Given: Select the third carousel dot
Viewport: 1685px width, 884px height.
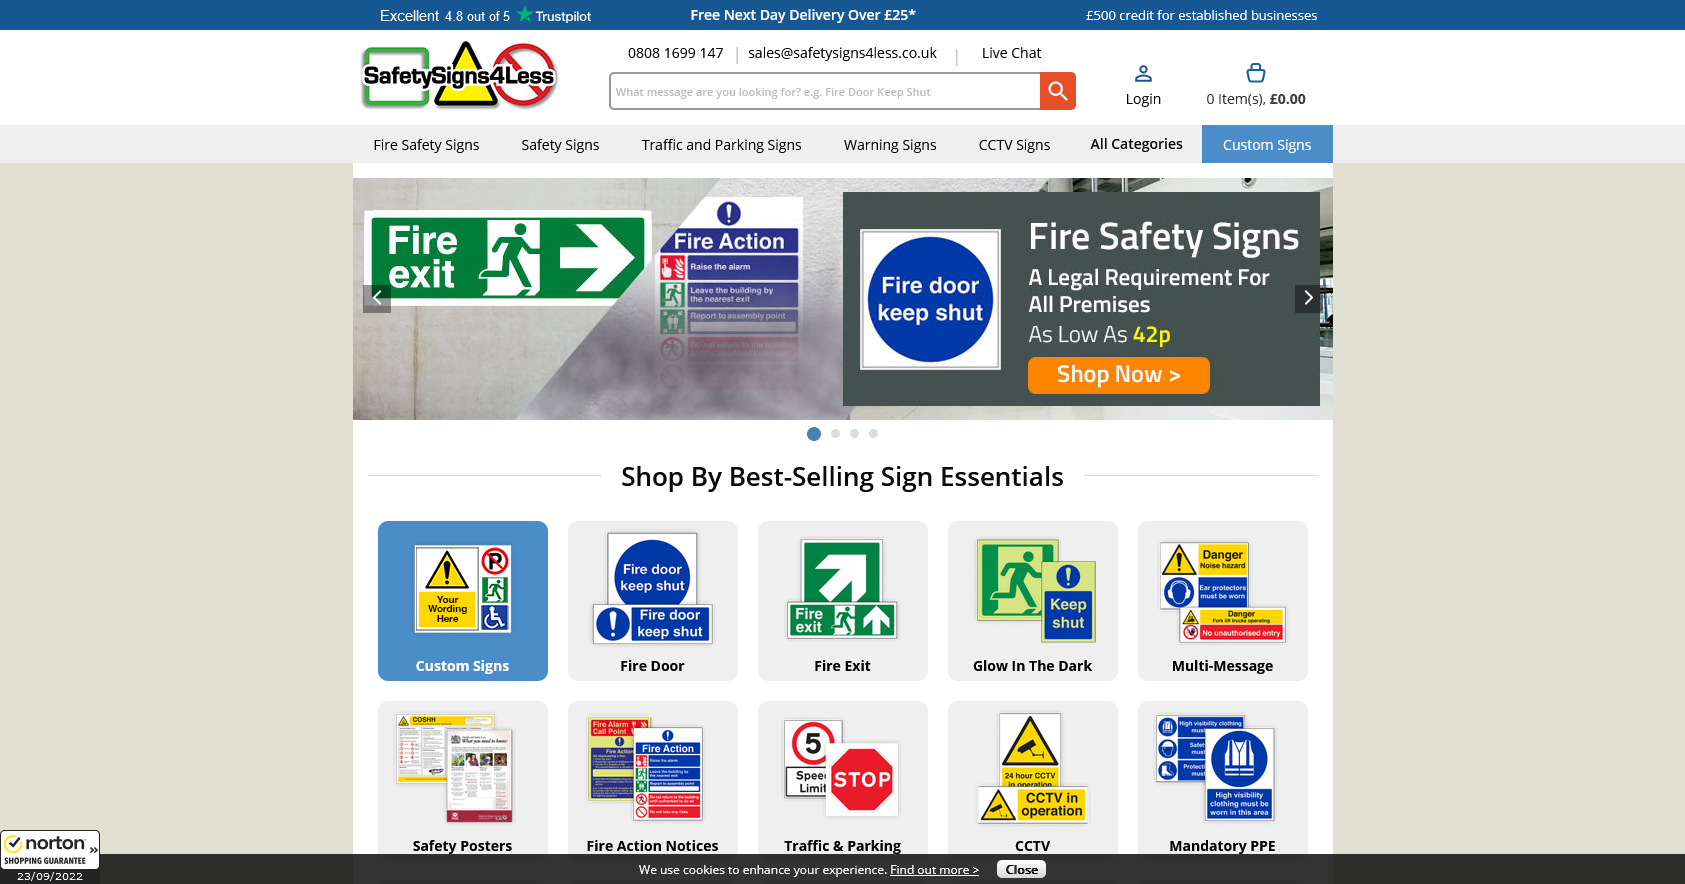Looking at the screenshot, I should coord(854,434).
